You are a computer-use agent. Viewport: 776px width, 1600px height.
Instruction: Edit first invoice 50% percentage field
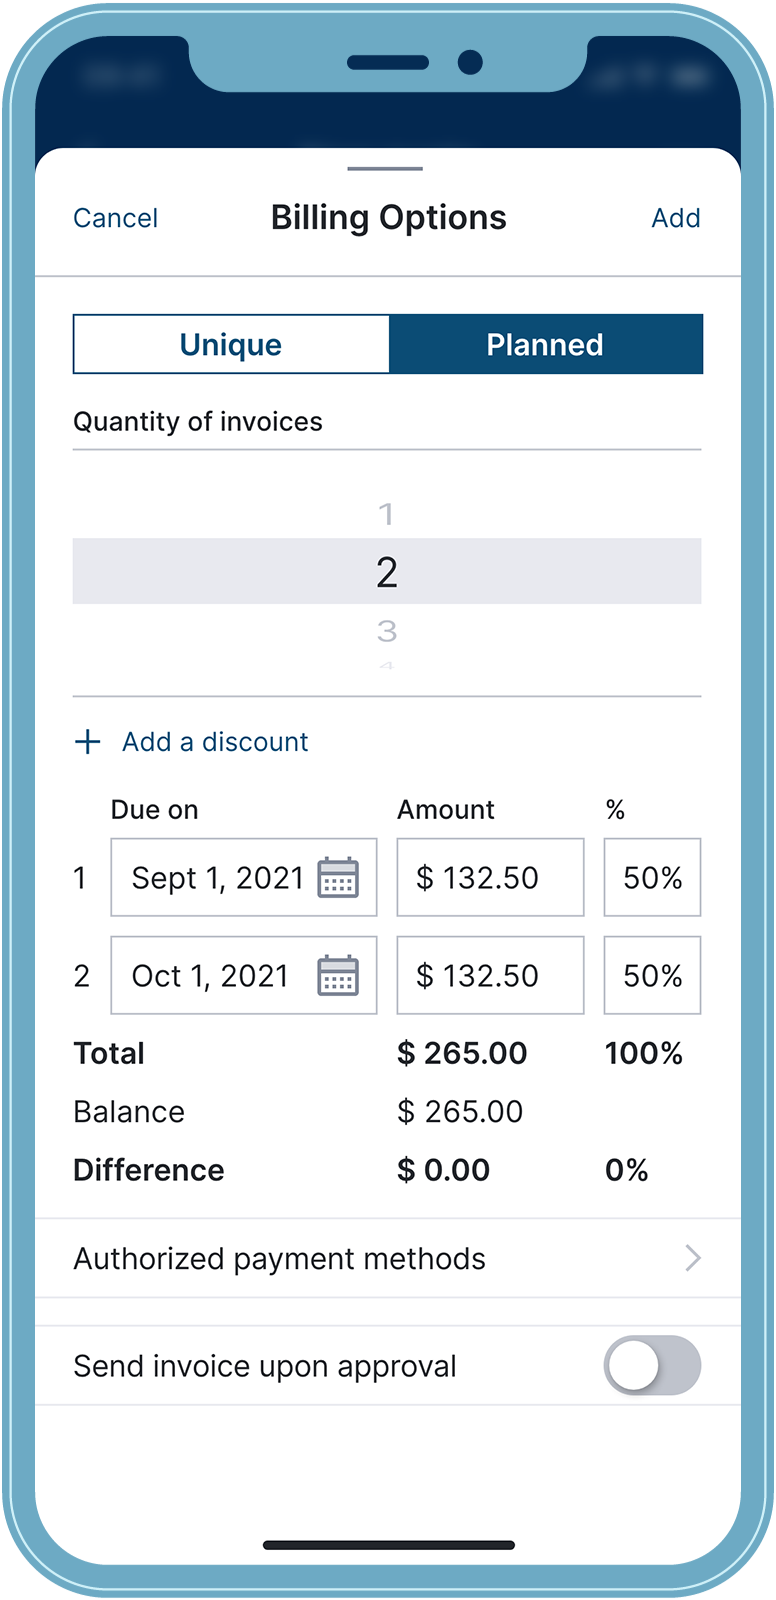point(652,878)
